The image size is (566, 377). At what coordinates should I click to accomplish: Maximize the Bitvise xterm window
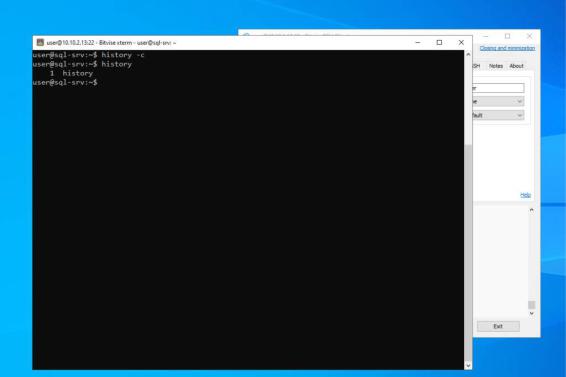coord(439,43)
